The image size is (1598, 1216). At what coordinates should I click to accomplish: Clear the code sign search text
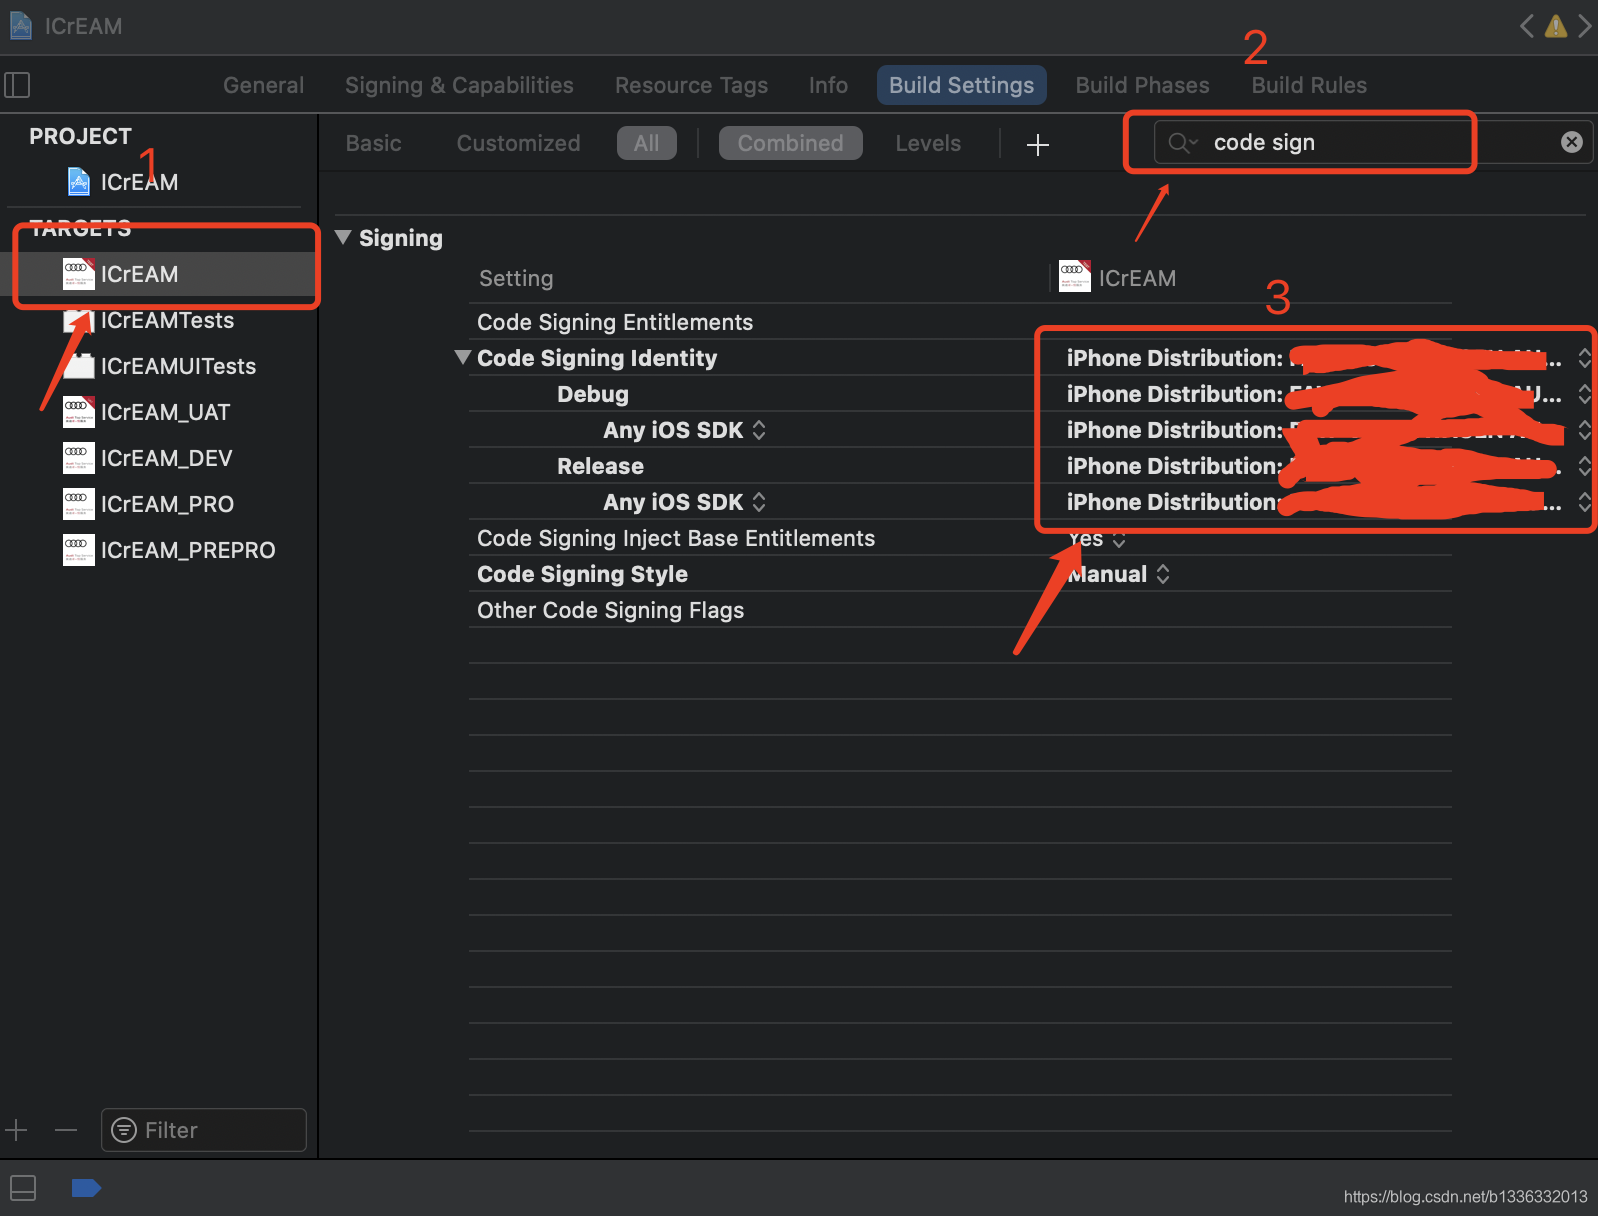coord(1572,142)
